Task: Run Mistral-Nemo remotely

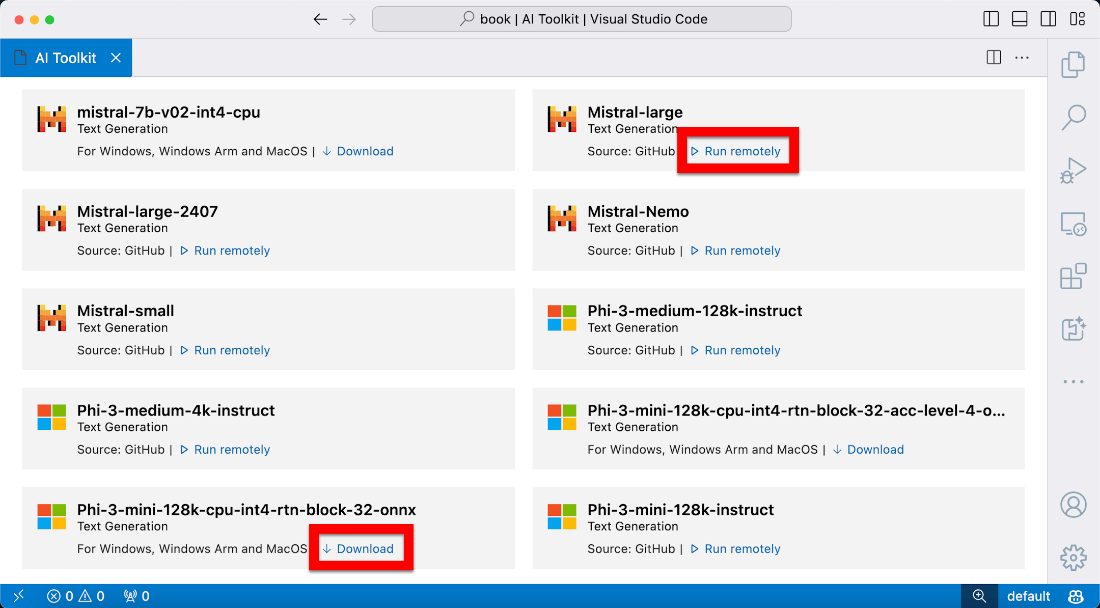Action: [x=735, y=250]
